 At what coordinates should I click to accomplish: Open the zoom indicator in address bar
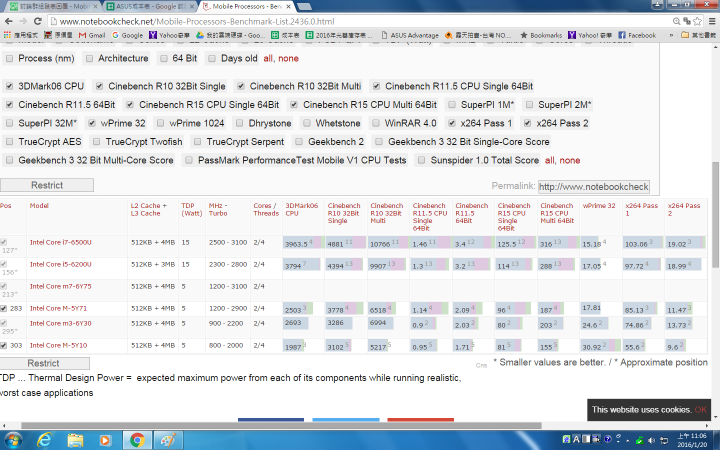point(676,21)
